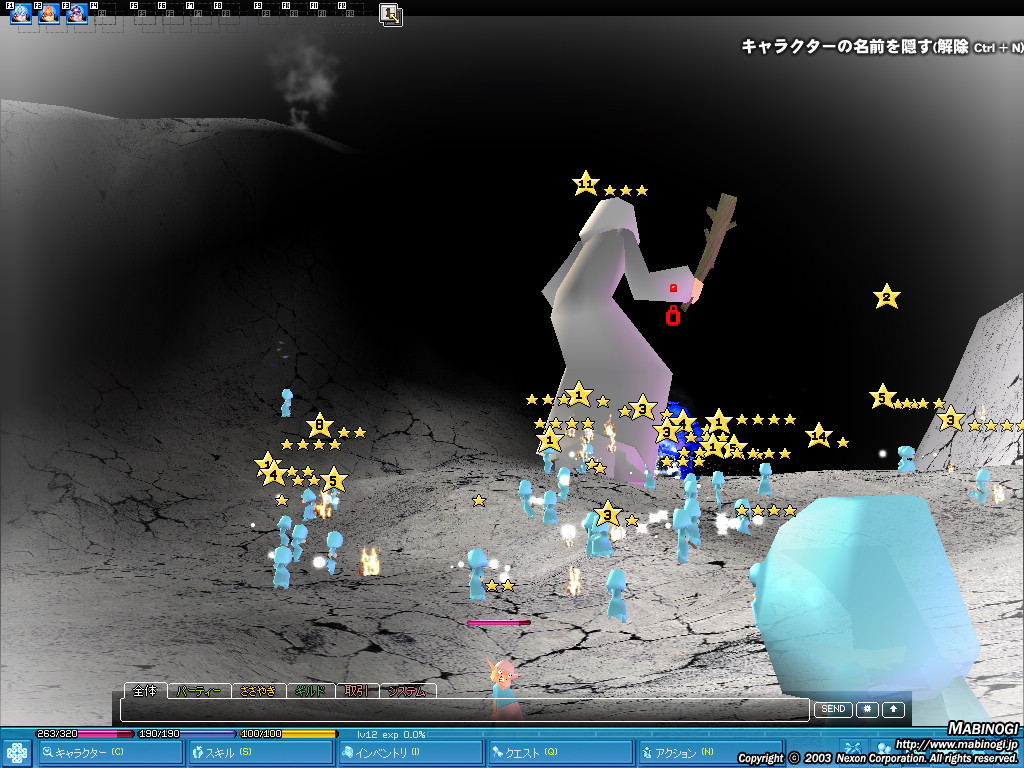The image size is (1024, 768).
Task: Switch to the ささやき chat tab
Action: pyautogui.click(x=258, y=691)
